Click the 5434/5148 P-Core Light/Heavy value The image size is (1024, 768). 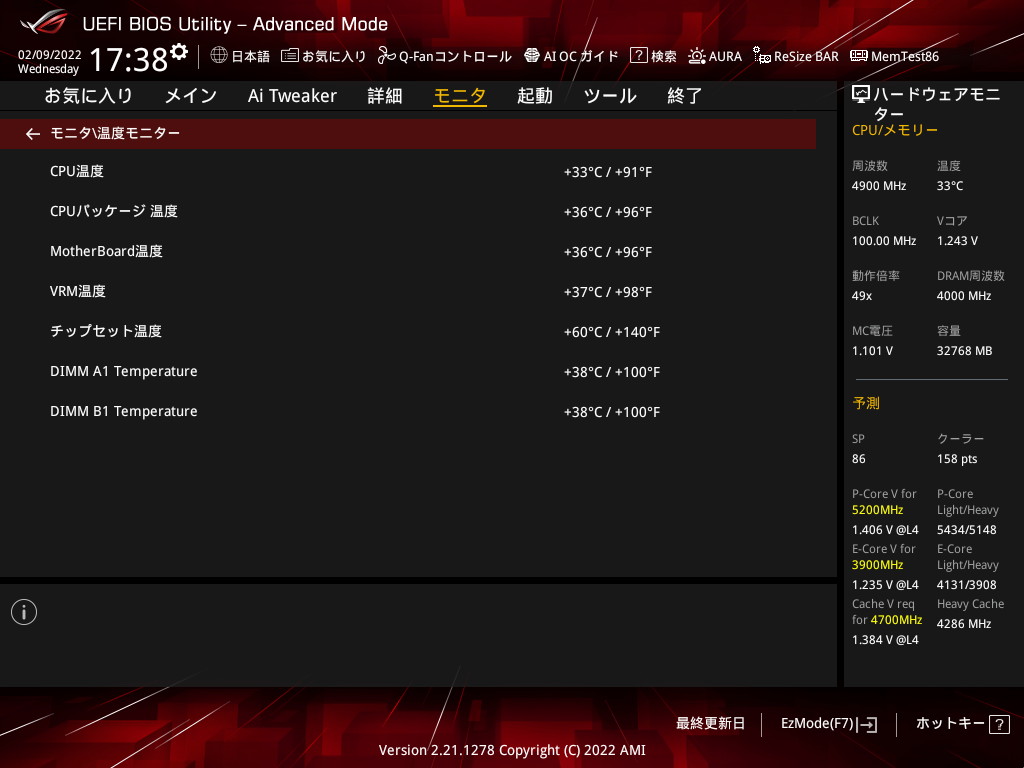tap(967, 530)
